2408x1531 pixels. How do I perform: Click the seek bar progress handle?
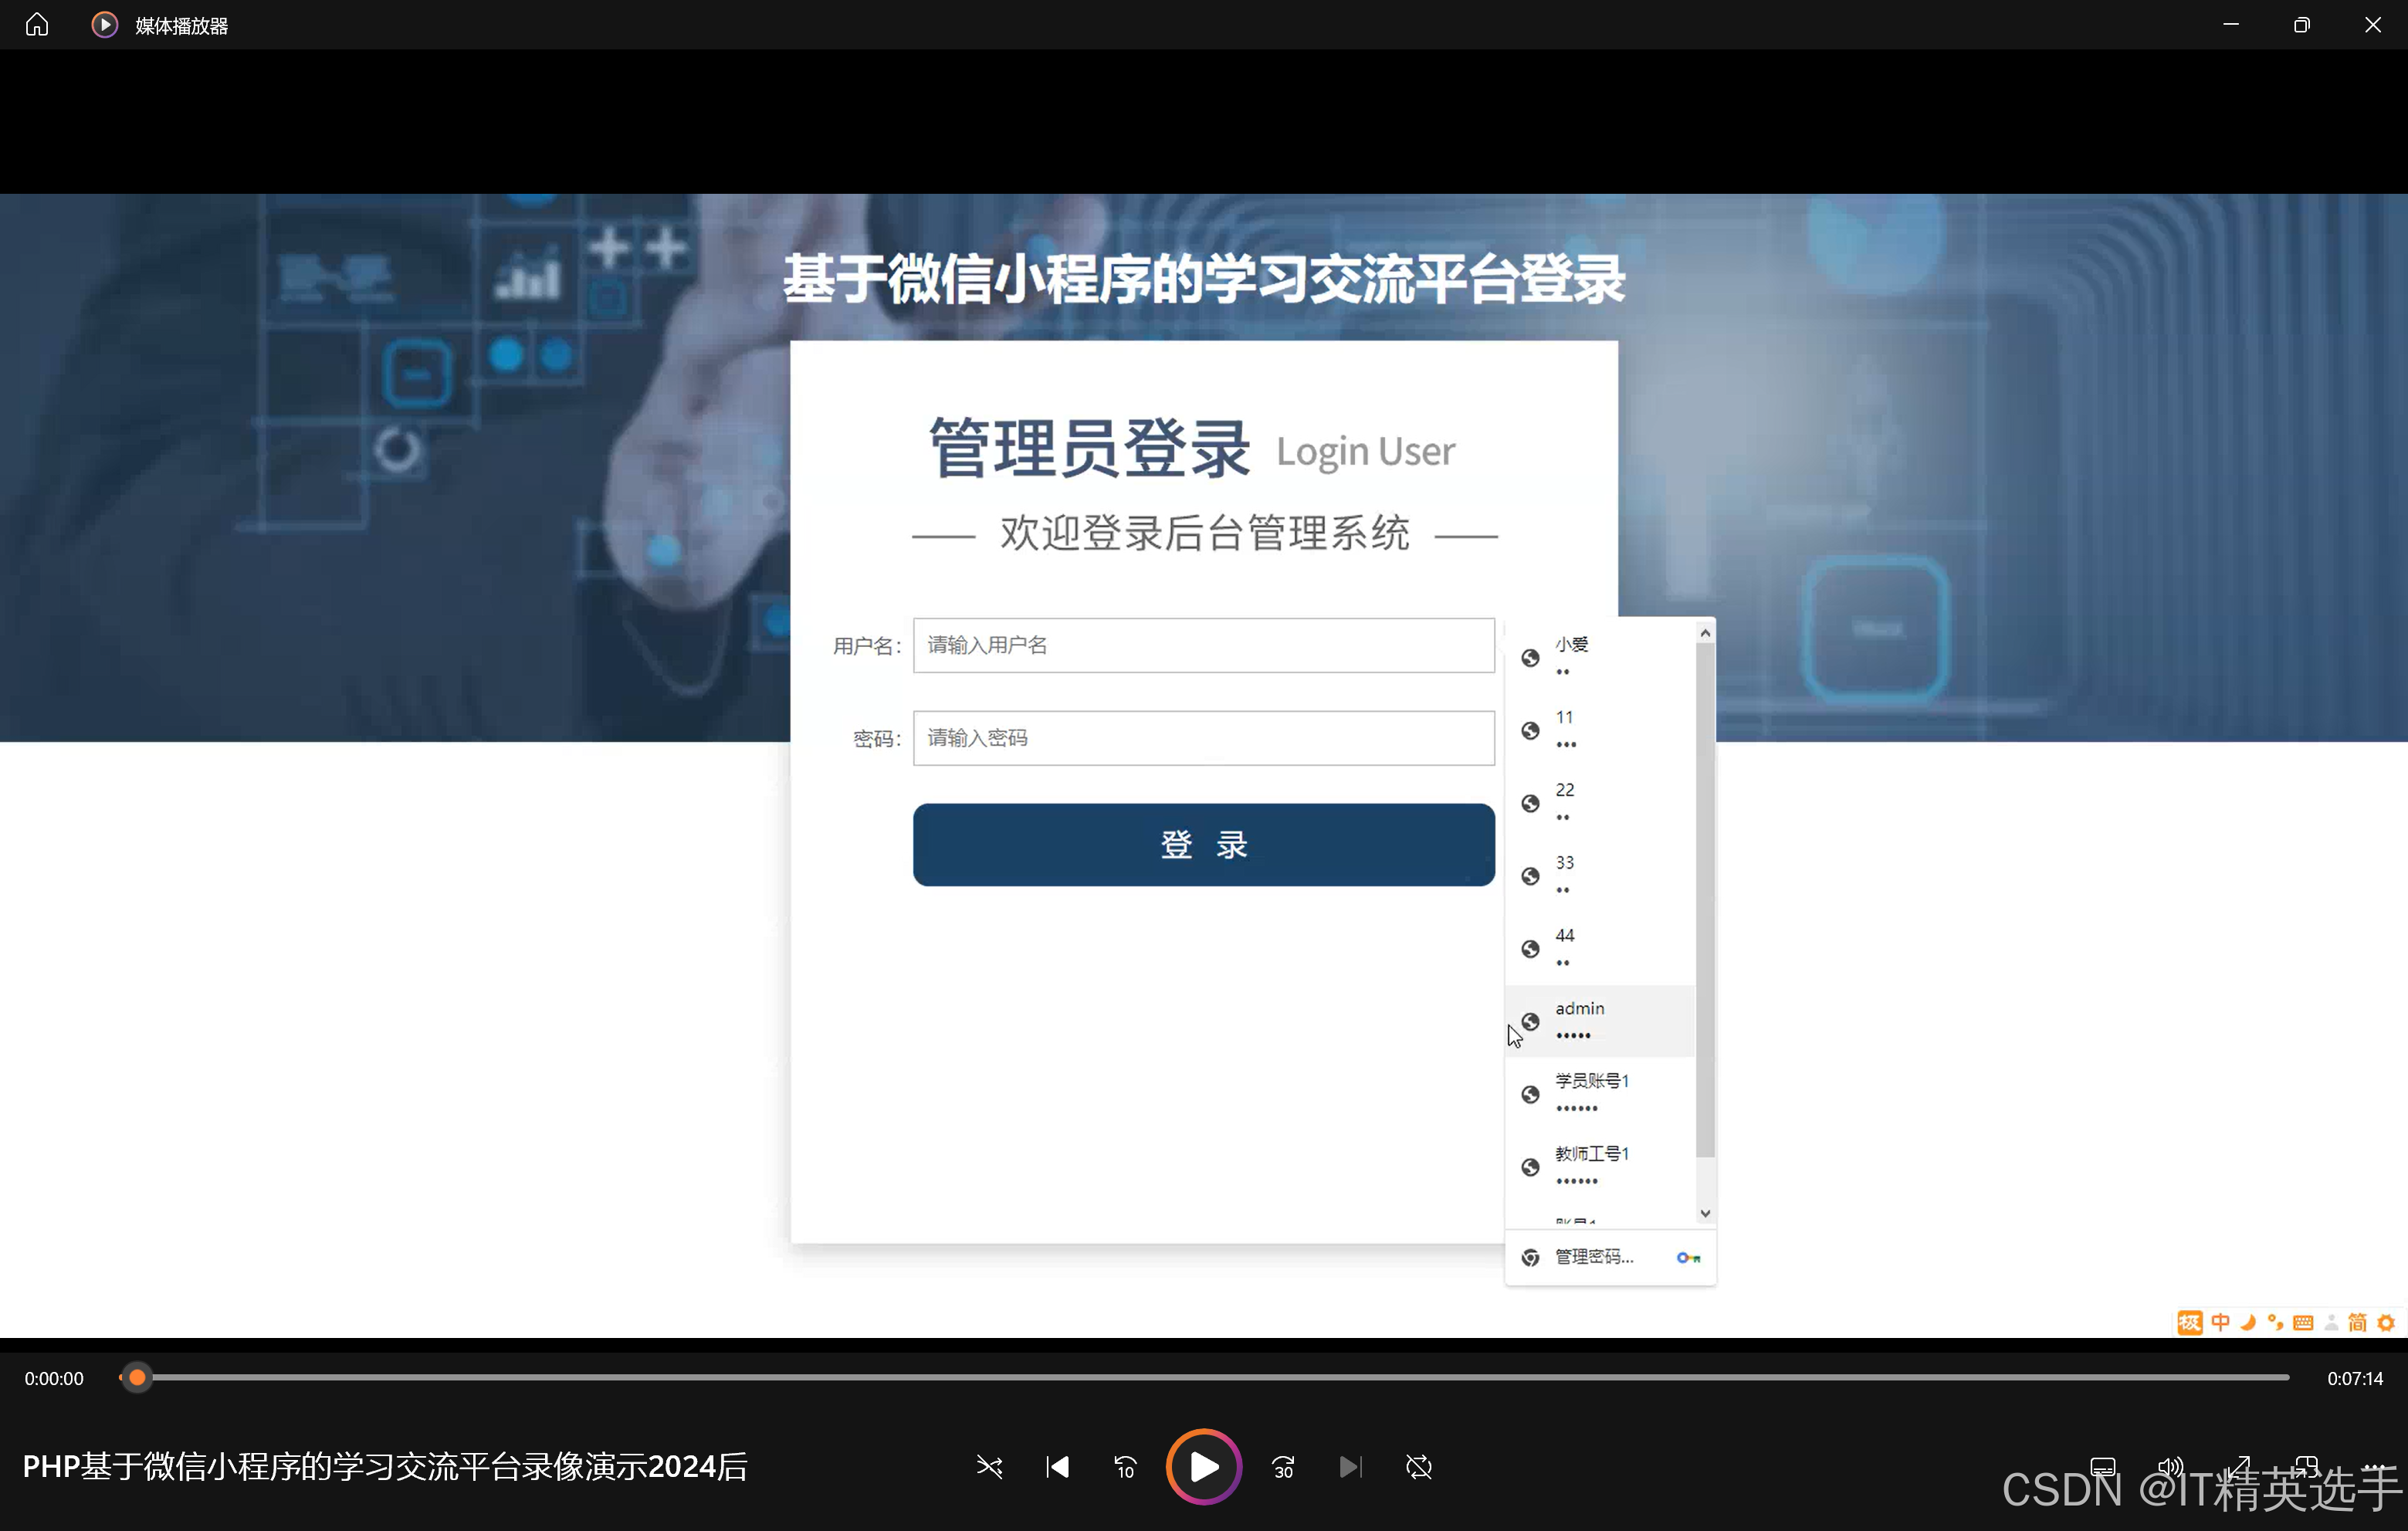(137, 1377)
